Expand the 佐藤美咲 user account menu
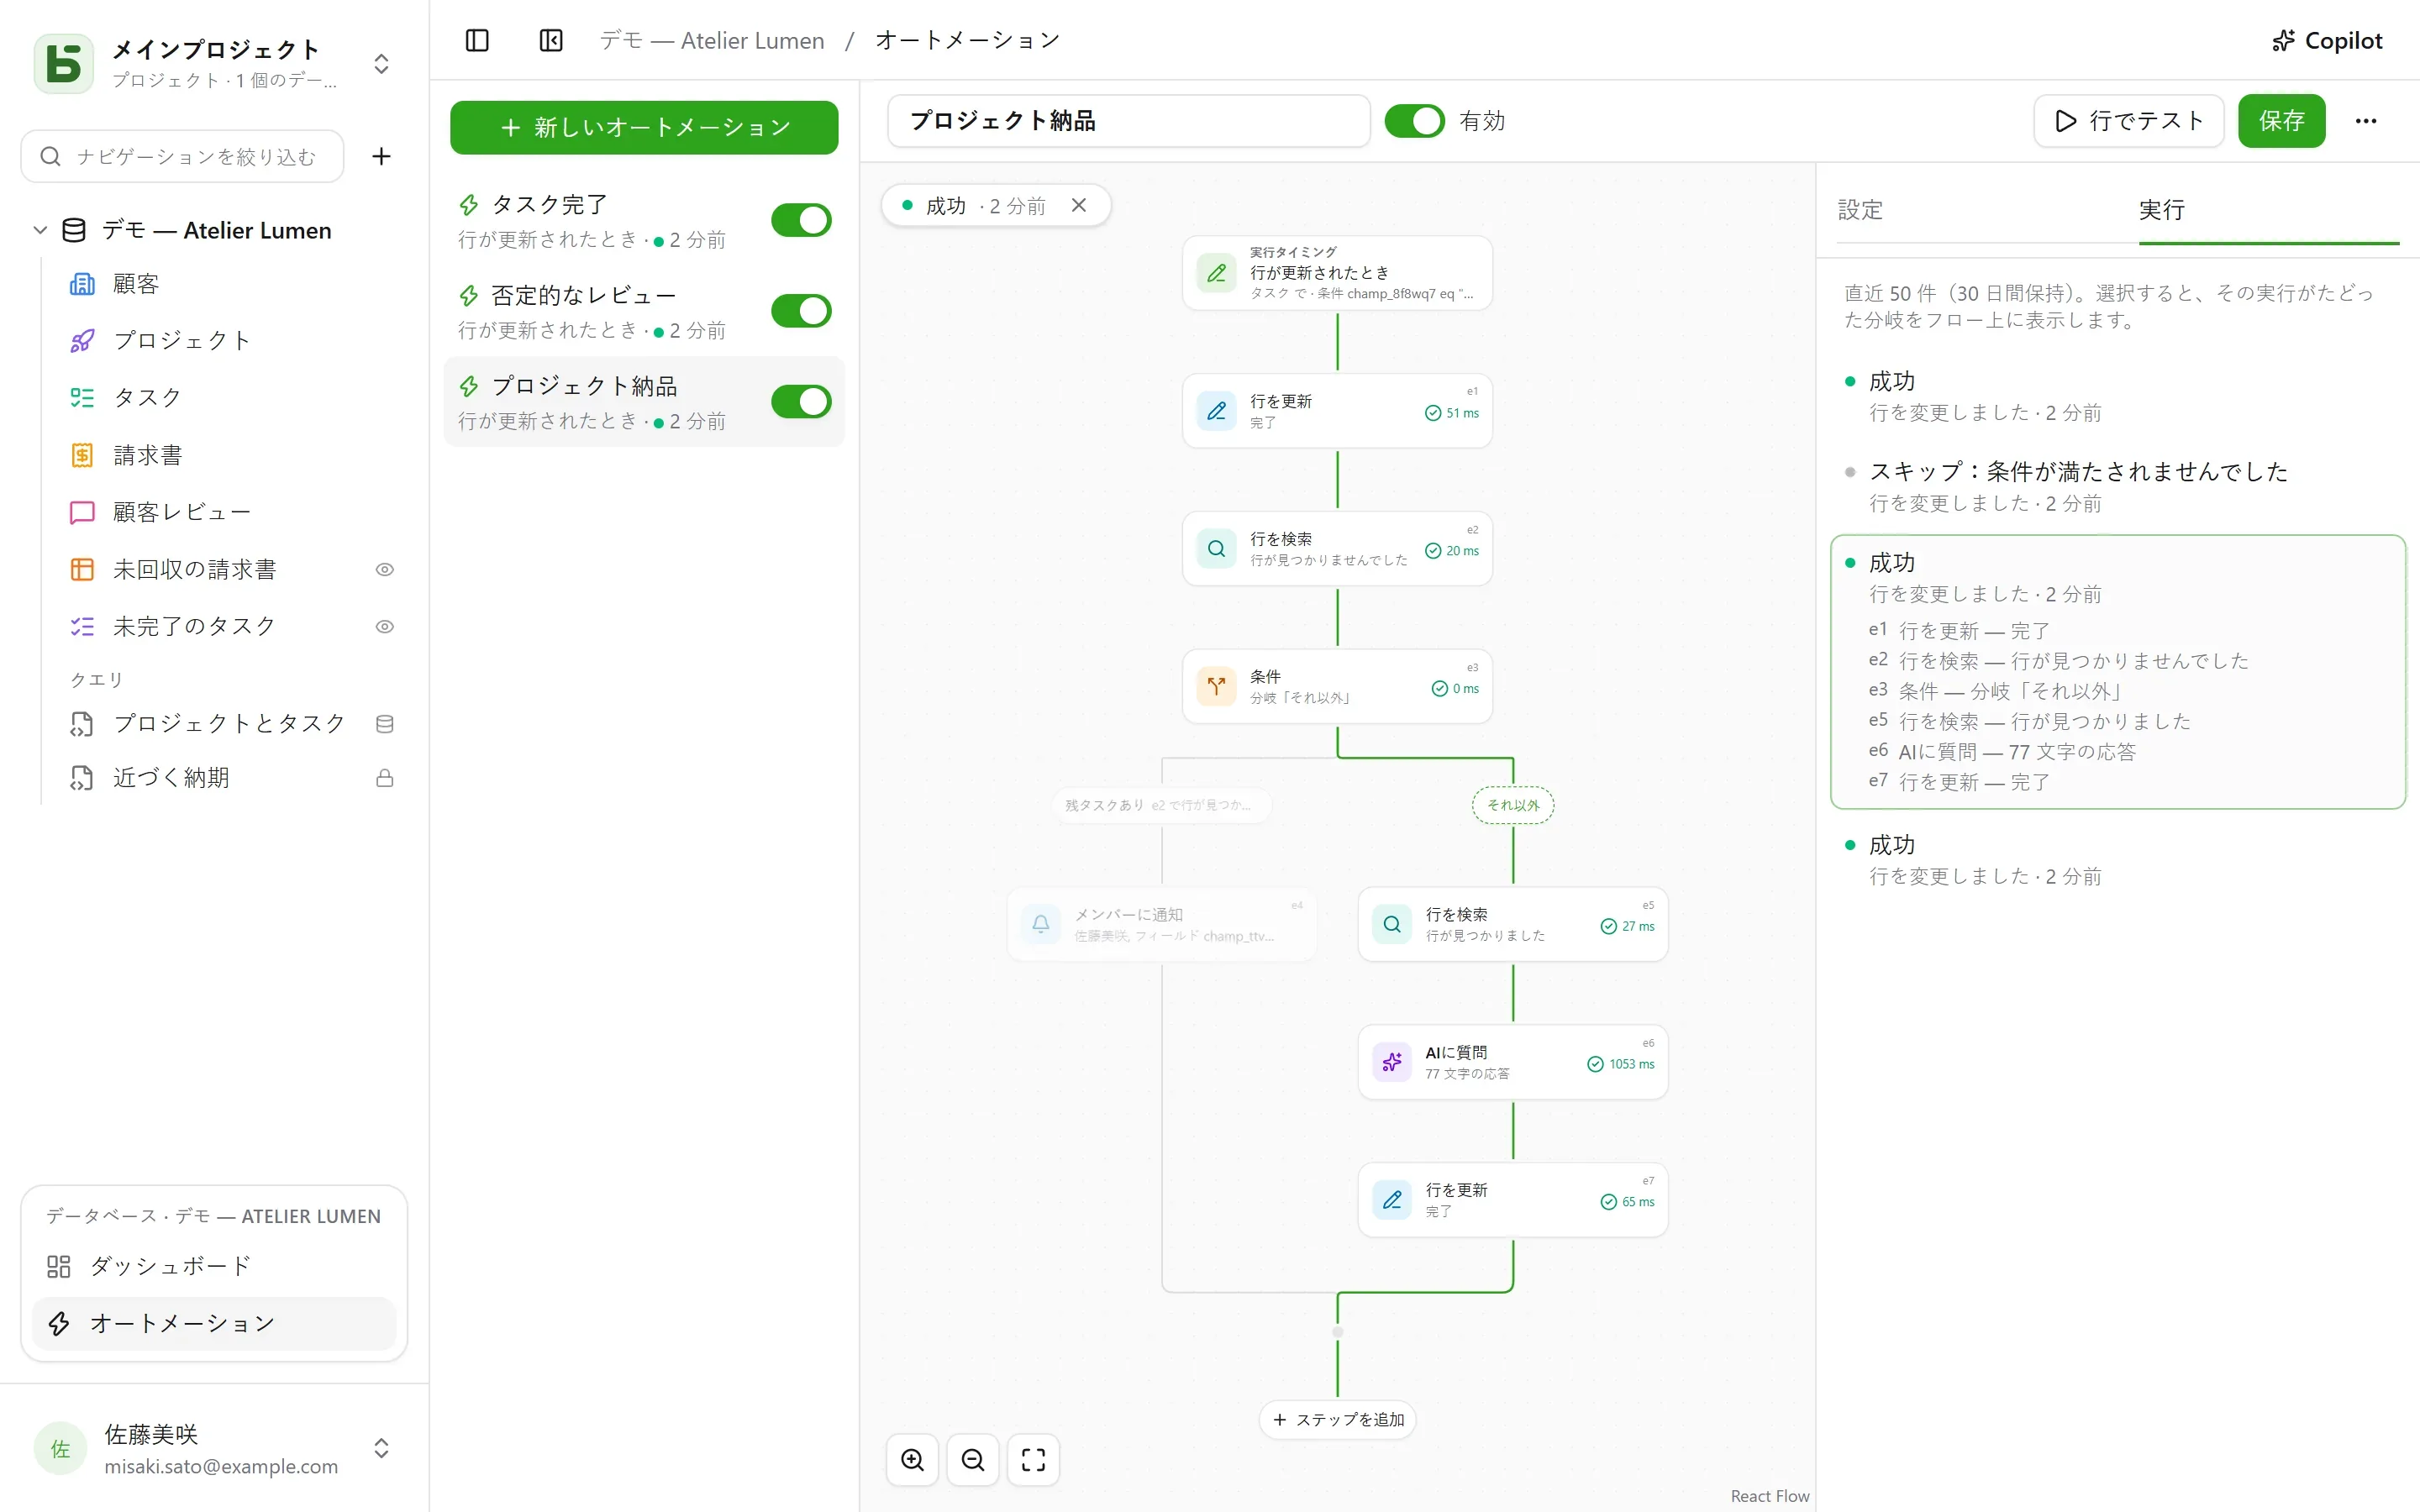Viewport: 2420px width, 1512px height. pos(214,1449)
